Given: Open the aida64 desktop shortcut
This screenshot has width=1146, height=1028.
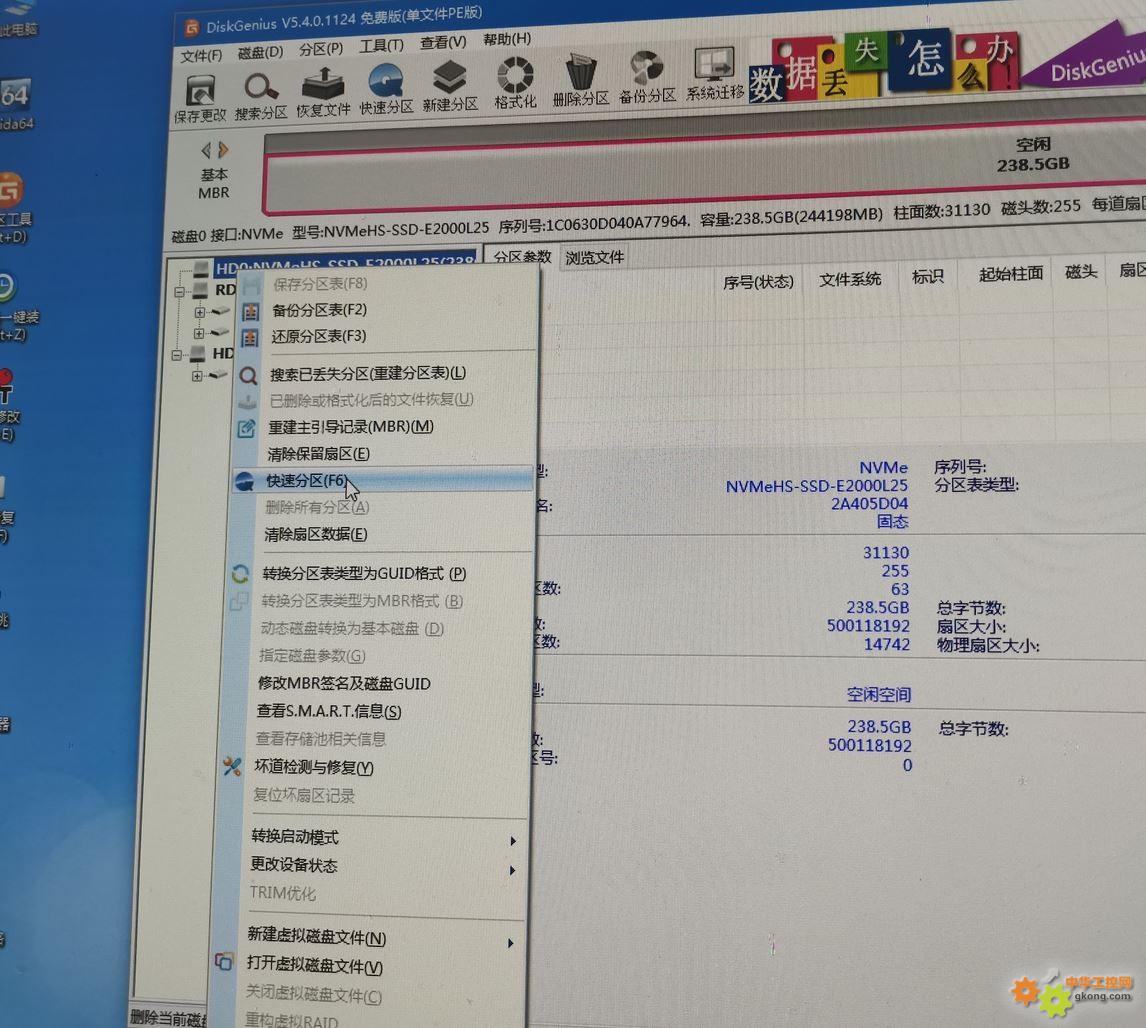Looking at the screenshot, I should coord(15,103).
